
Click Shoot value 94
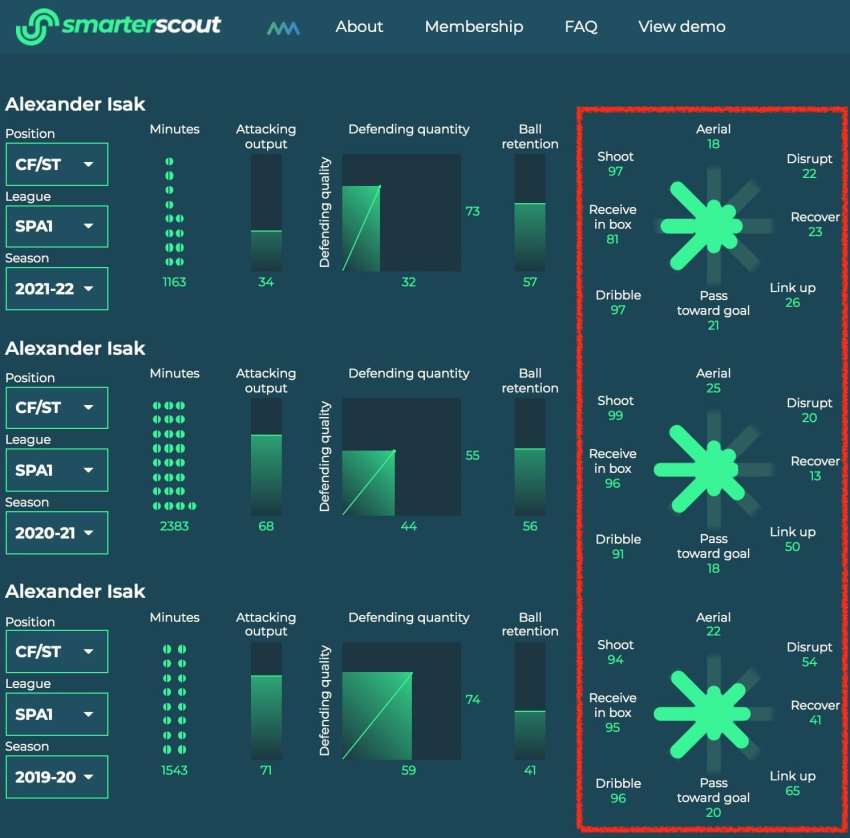(615, 660)
